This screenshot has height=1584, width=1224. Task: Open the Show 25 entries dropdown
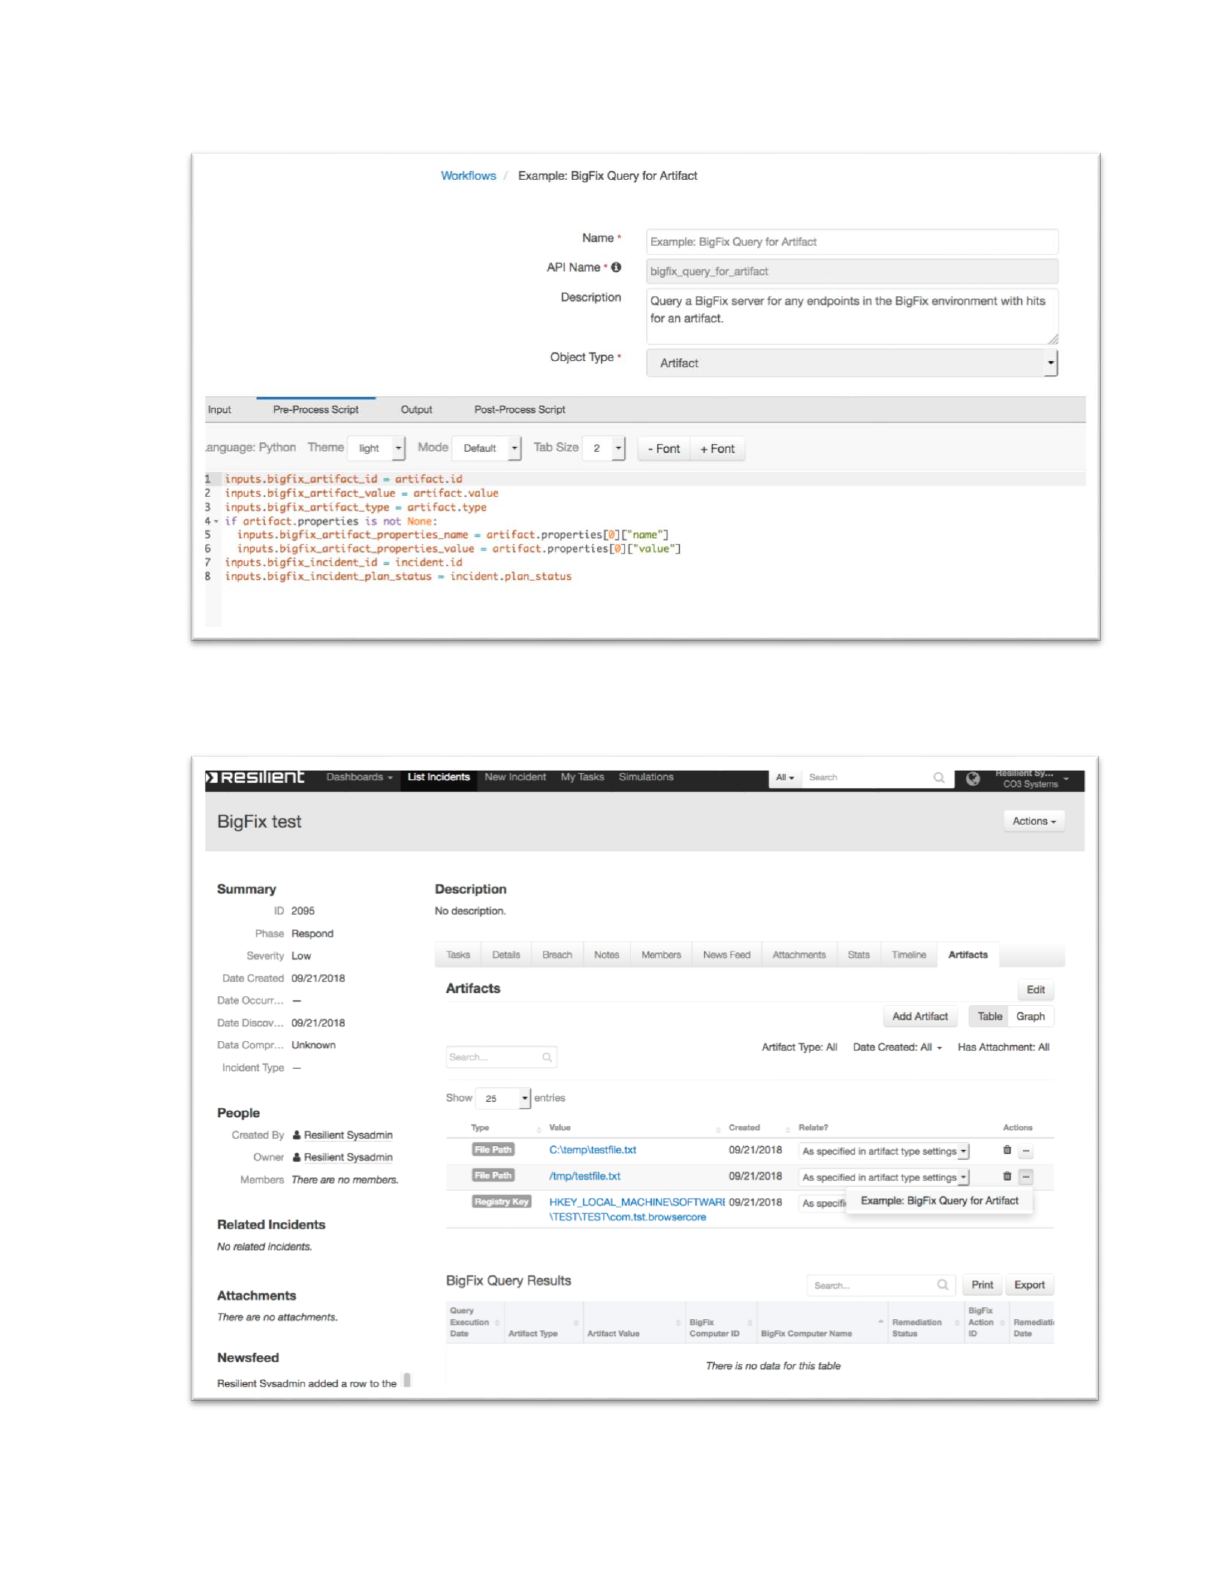click(503, 1098)
